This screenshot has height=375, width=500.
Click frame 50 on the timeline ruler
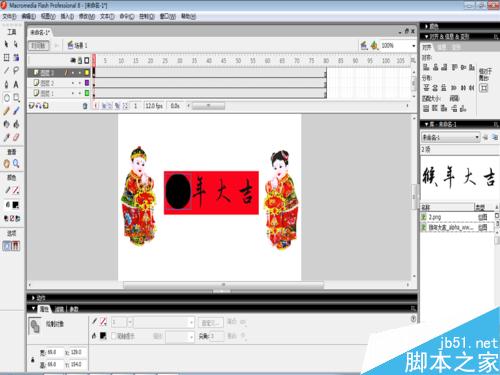(x=238, y=61)
